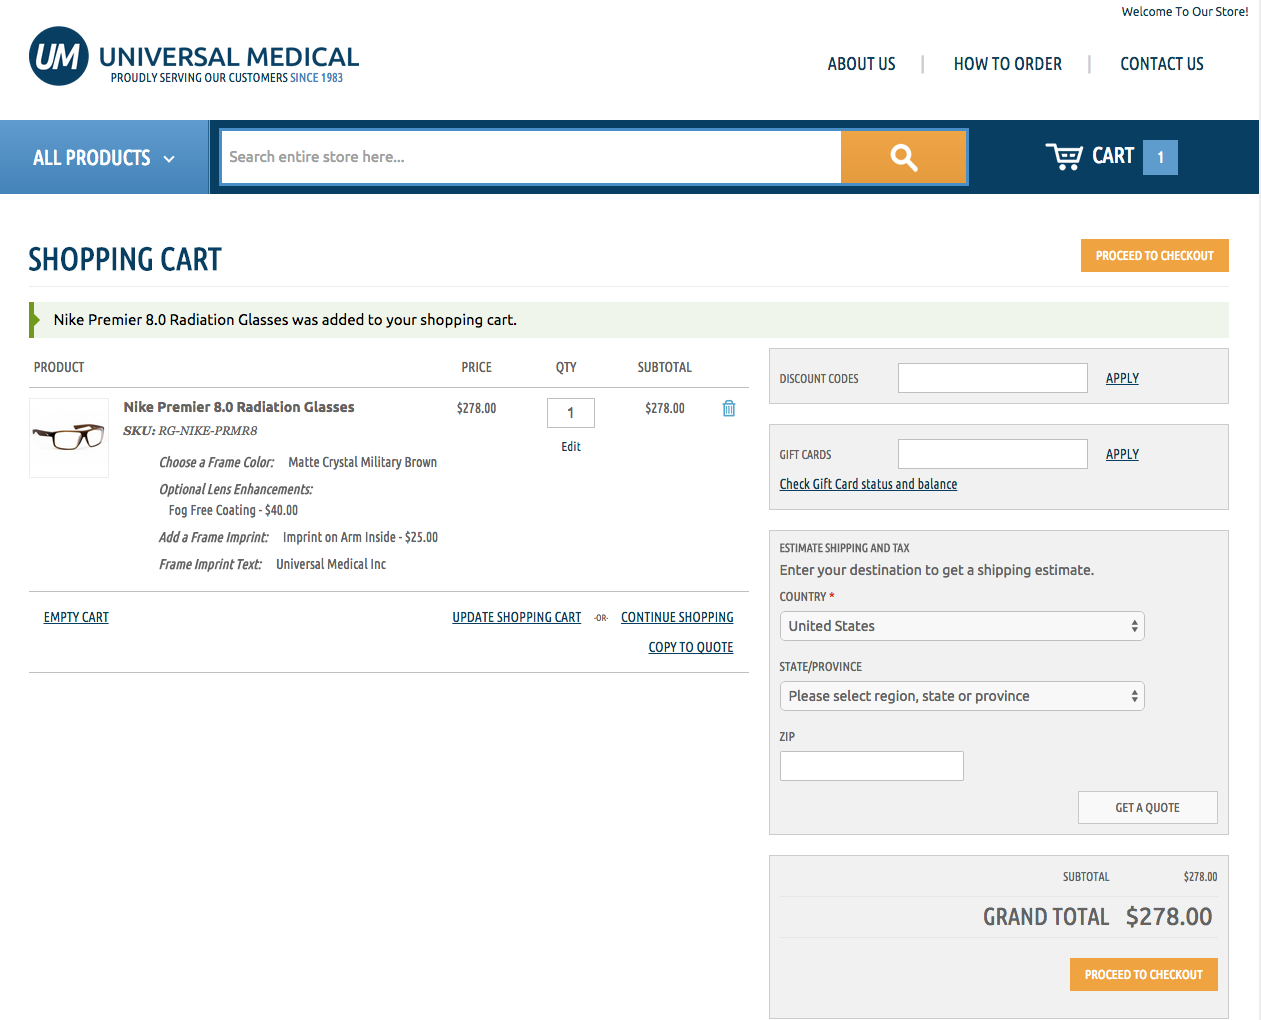The width and height of the screenshot is (1261, 1020).
Task: Click the quantity input box
Action: point(571,413)
